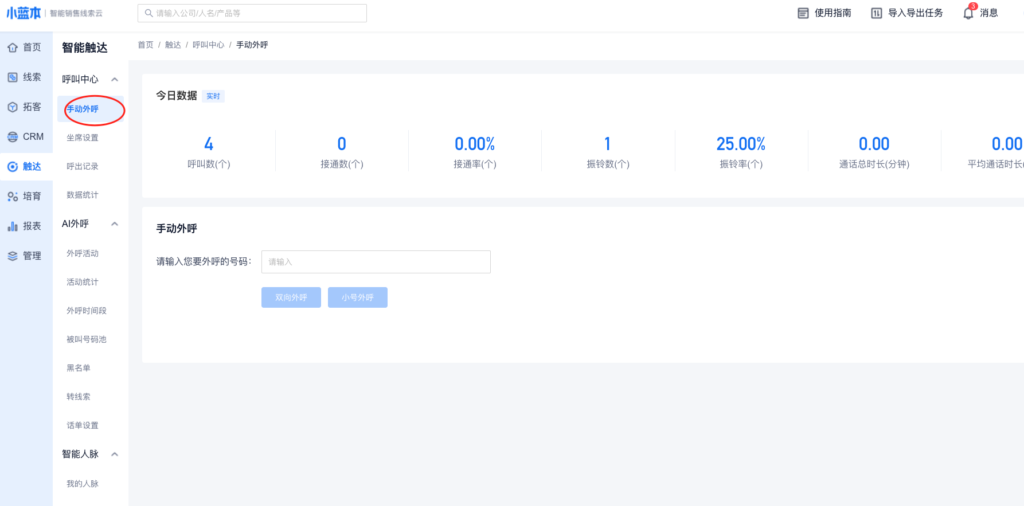Image resolution: width=1024 pixels, height=506 pixels.
Task: Open 导入导出任务 from top bar
Action: click(906, 13)
